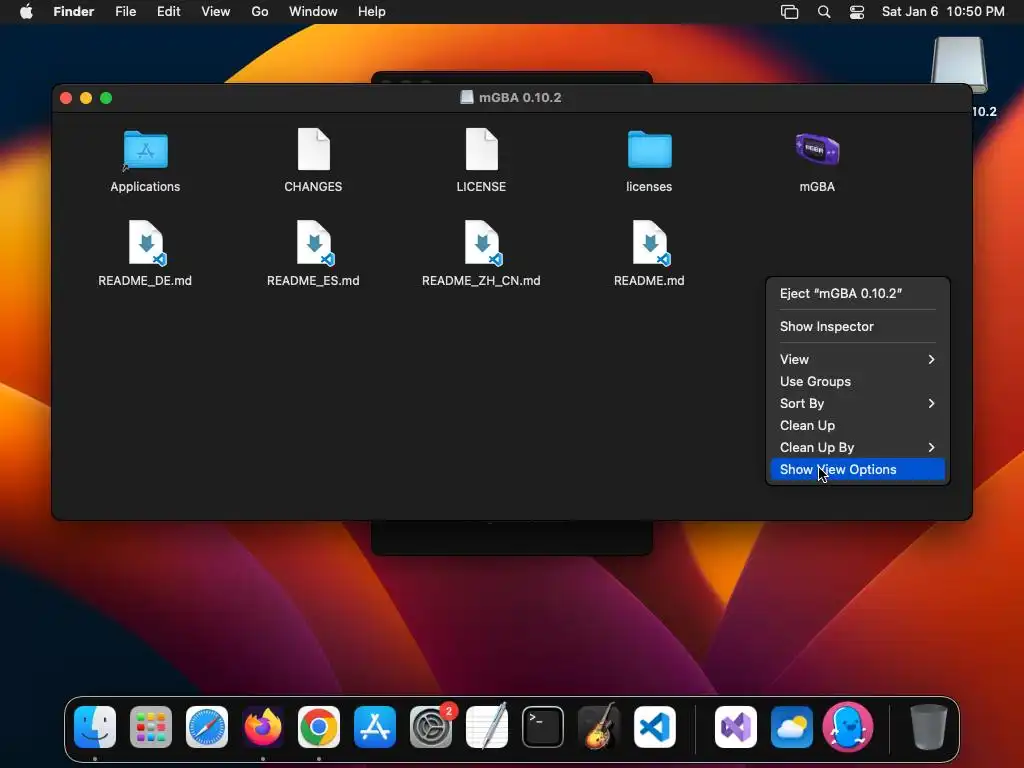Open the File menu
Image resolution: width=1024 pixels, height=768 pixels.
[125, 12]
